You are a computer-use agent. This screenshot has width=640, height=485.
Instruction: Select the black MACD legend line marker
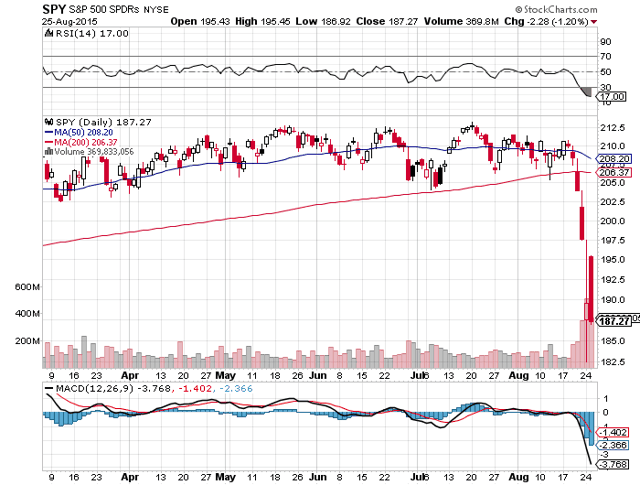click(x=49, y=389)
